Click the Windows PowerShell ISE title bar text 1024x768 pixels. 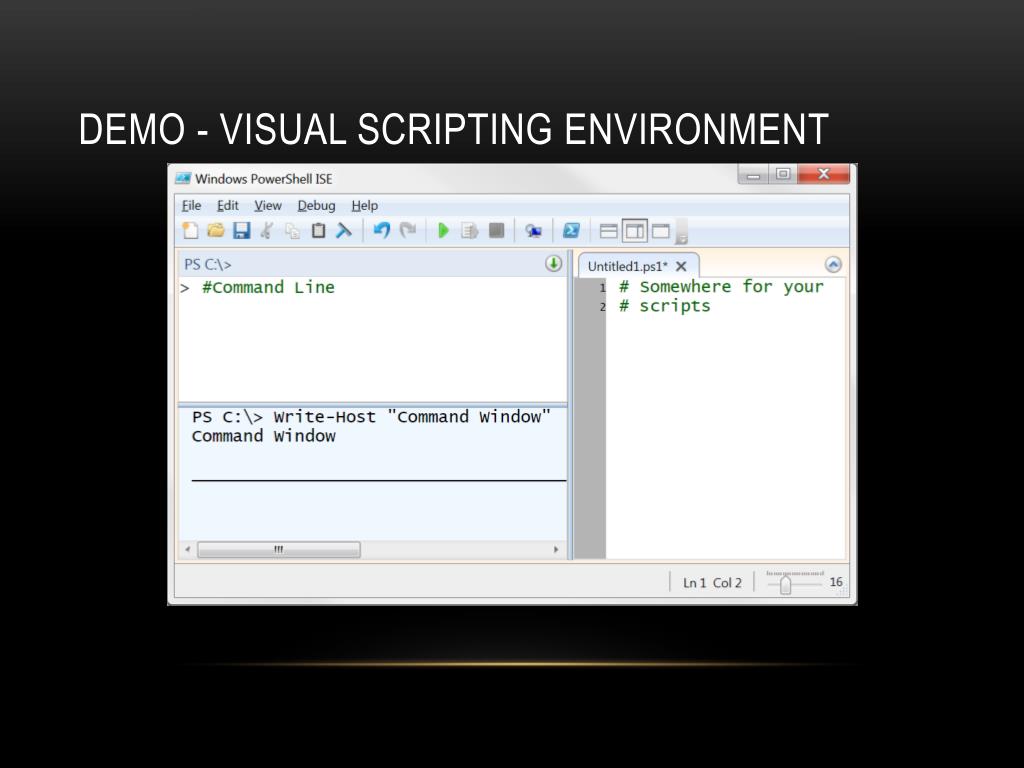coord(264,179)
